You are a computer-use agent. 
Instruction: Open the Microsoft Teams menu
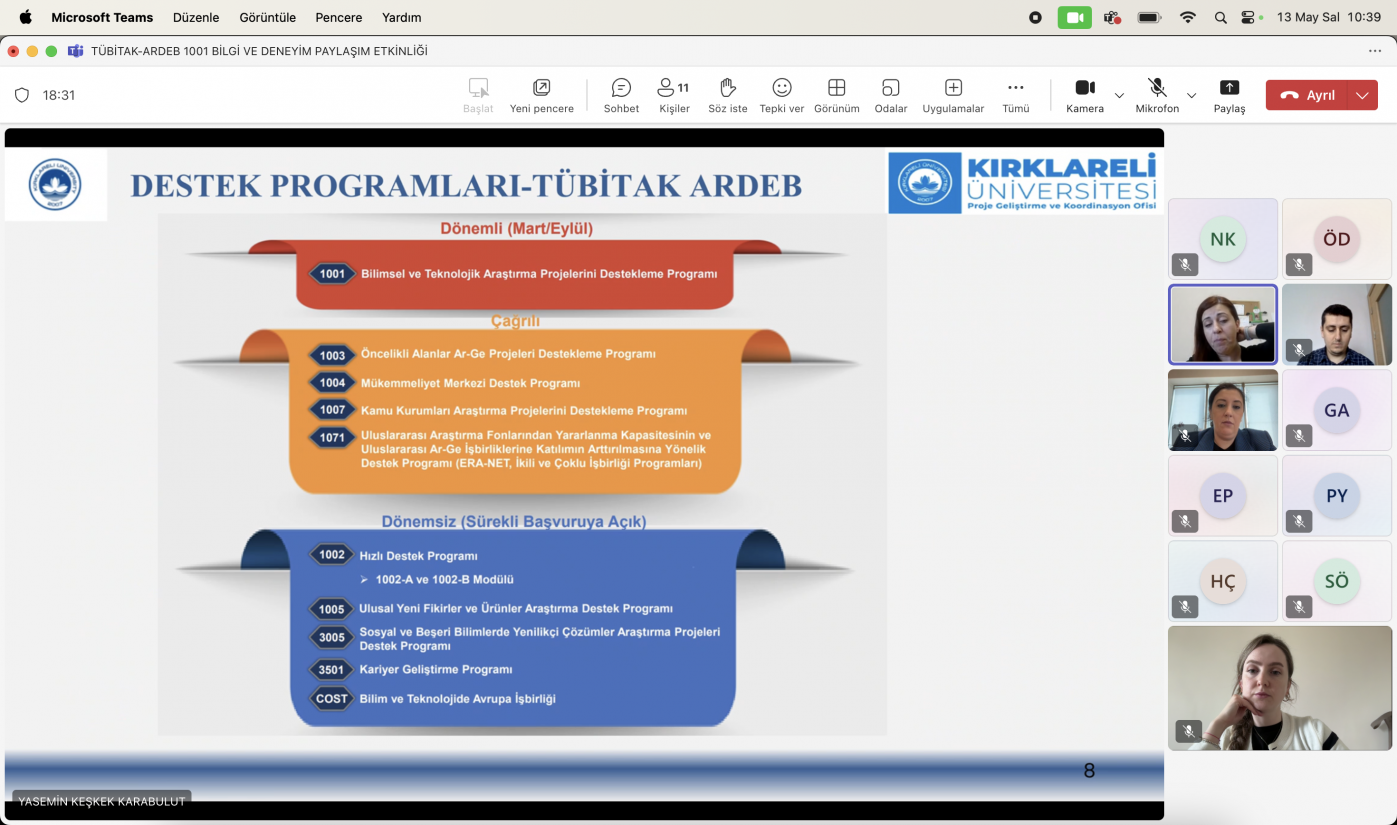tap(102, 17)
